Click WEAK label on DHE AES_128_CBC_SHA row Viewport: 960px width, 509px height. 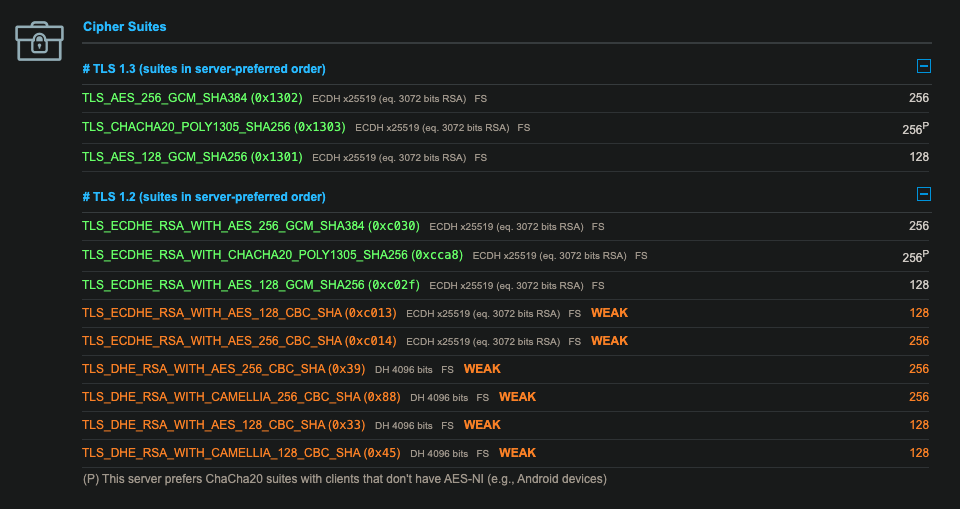coord(482,425)
